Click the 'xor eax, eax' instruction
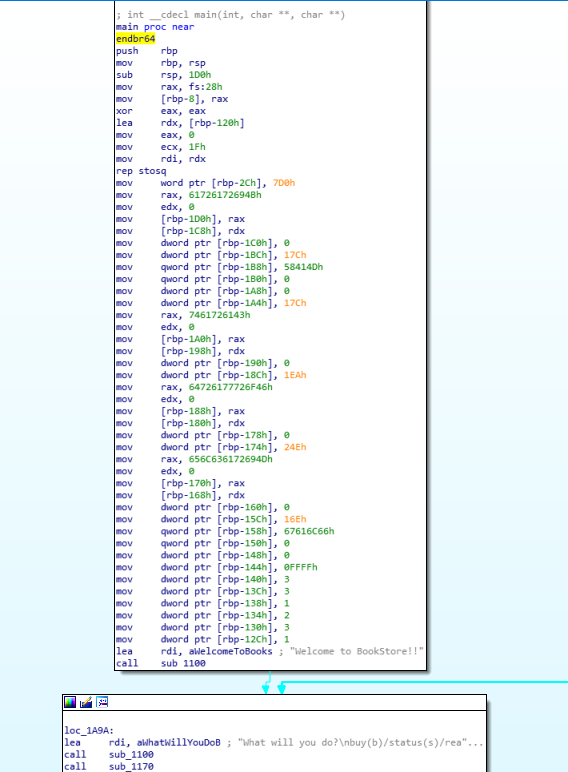568x772 pixels. click(x=161, y=111)
